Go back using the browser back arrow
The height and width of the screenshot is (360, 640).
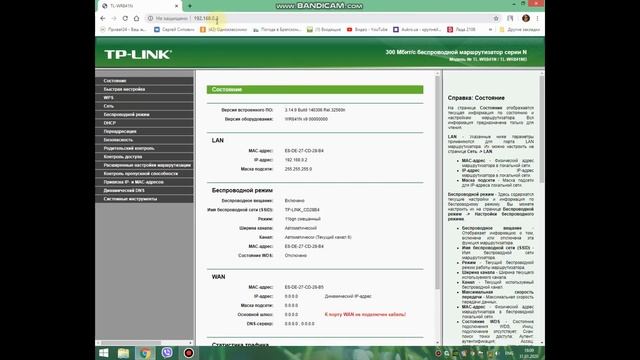[103, 18]
